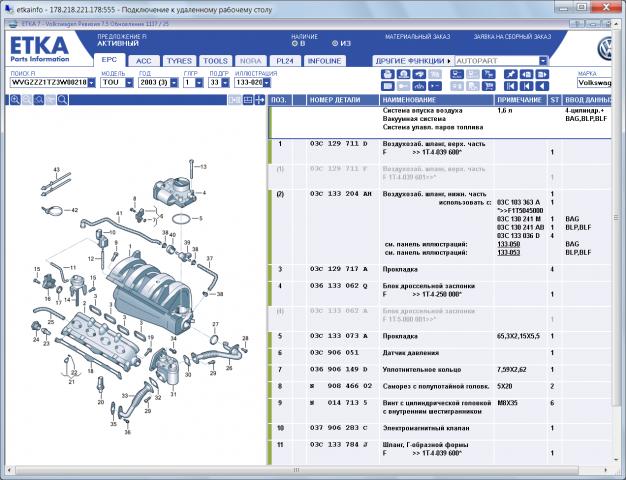Open the ИЛЛЮСТРАЦИЯ 133-020 dropdown

267,83
